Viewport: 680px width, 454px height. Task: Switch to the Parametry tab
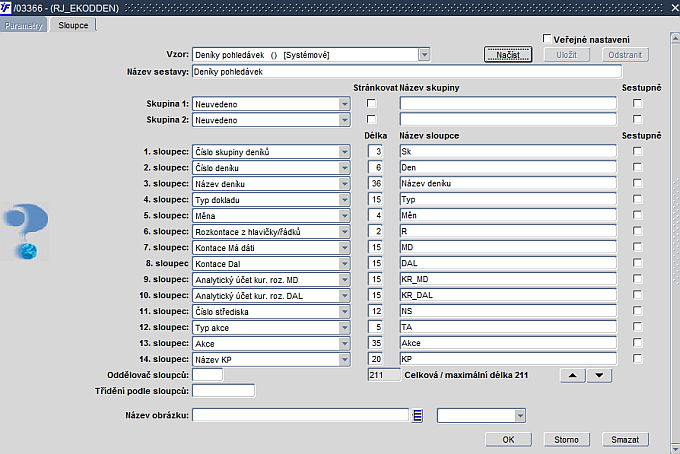[23, 26]
